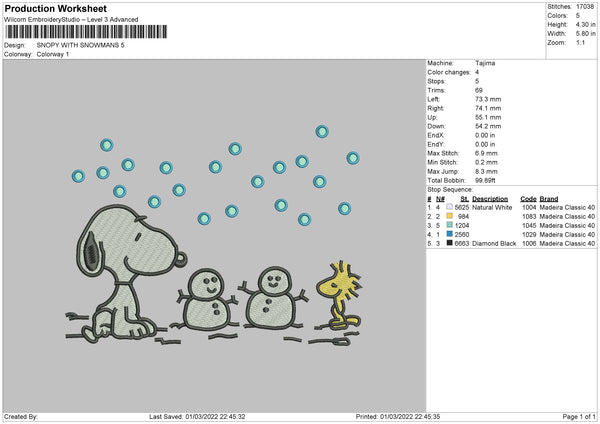Select the "Diamond Black" description text
Screen dimensions: 600x424
[x=494, y=243]
